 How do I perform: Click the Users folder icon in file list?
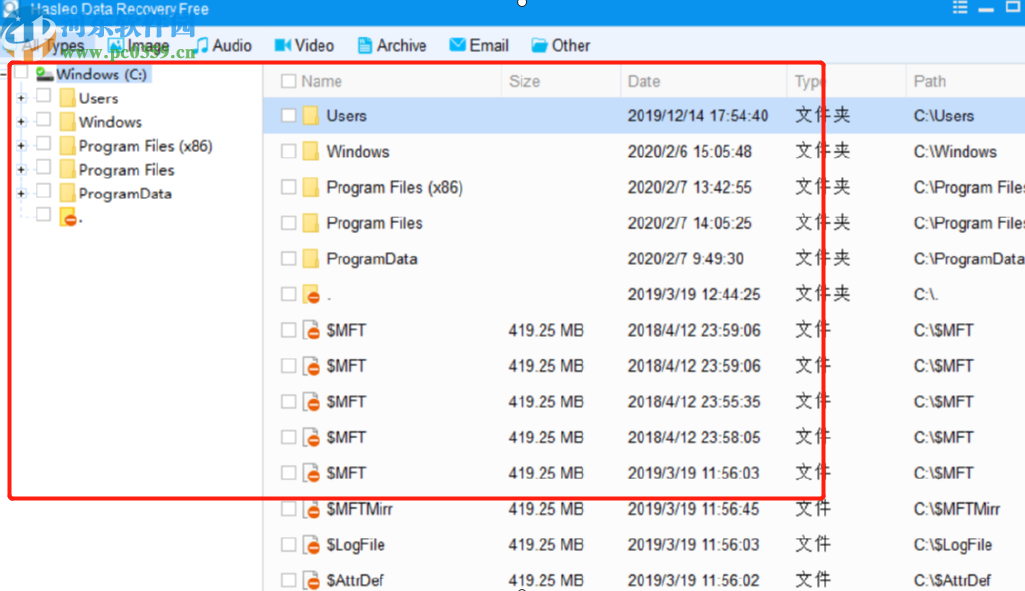point(311,116)
